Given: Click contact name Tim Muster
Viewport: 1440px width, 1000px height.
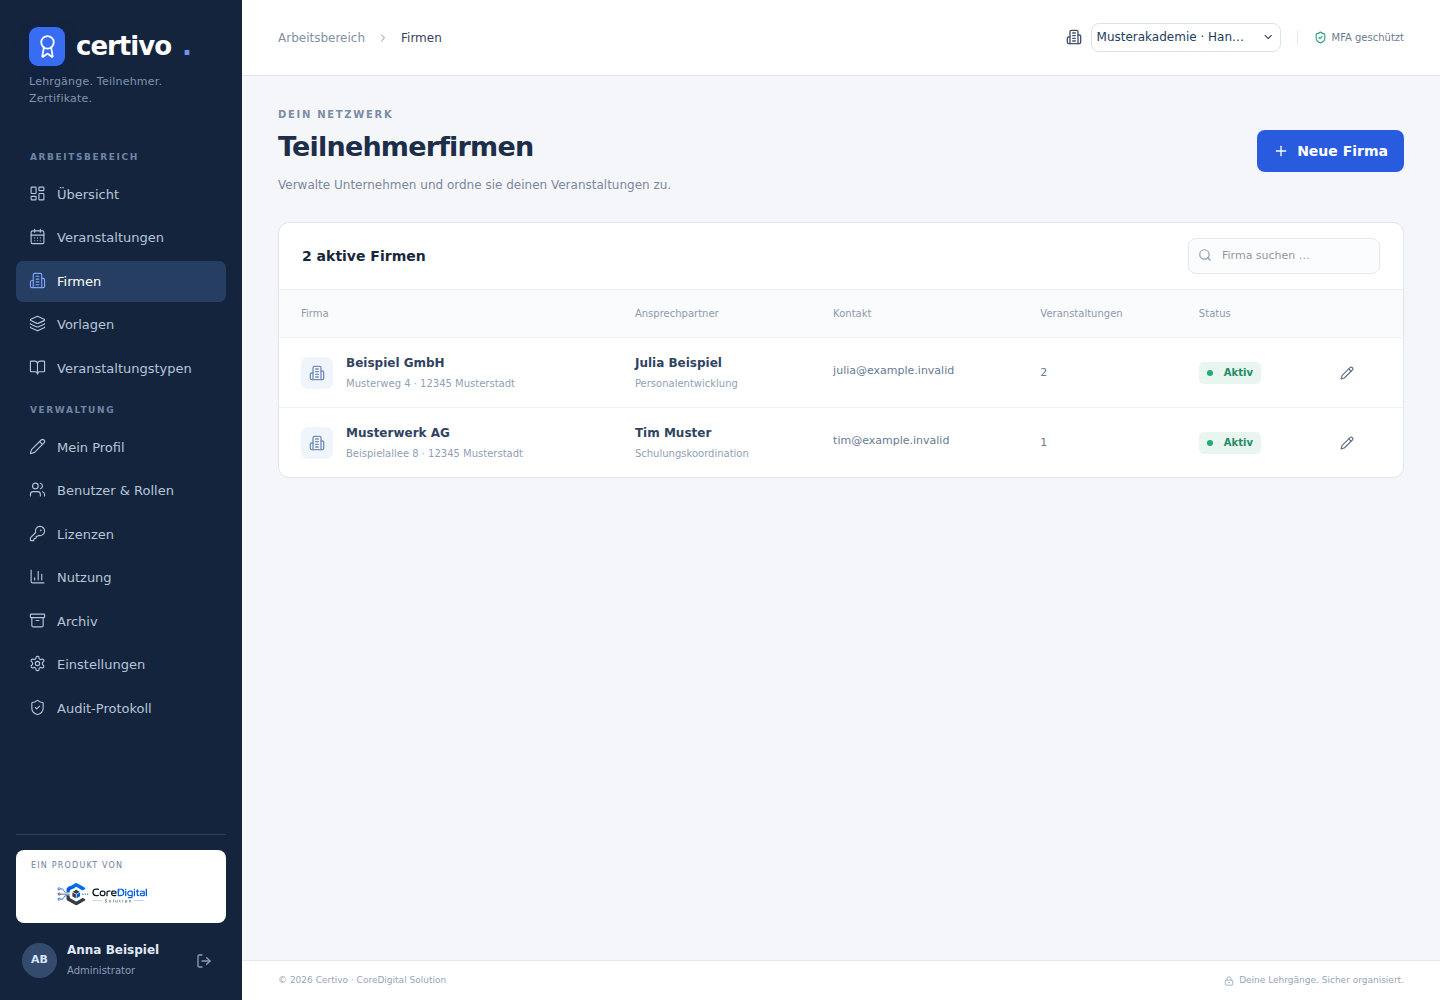Looking at the screenshot, I should (x=673, y=433).
